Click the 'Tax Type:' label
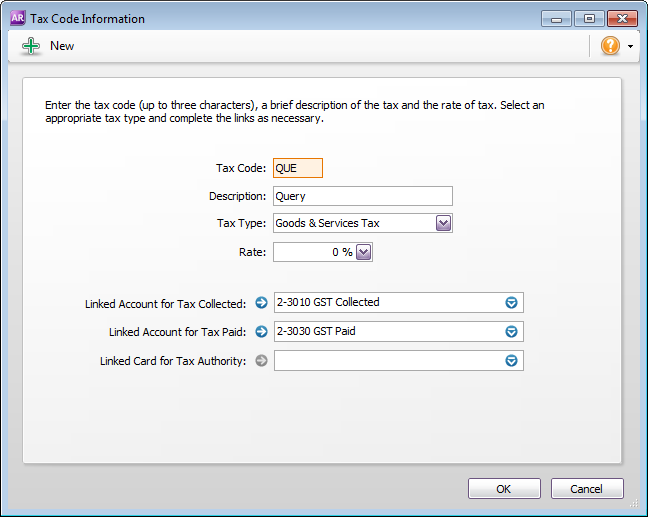This screenshot has height=517, width=648. [x=242, y=223]
